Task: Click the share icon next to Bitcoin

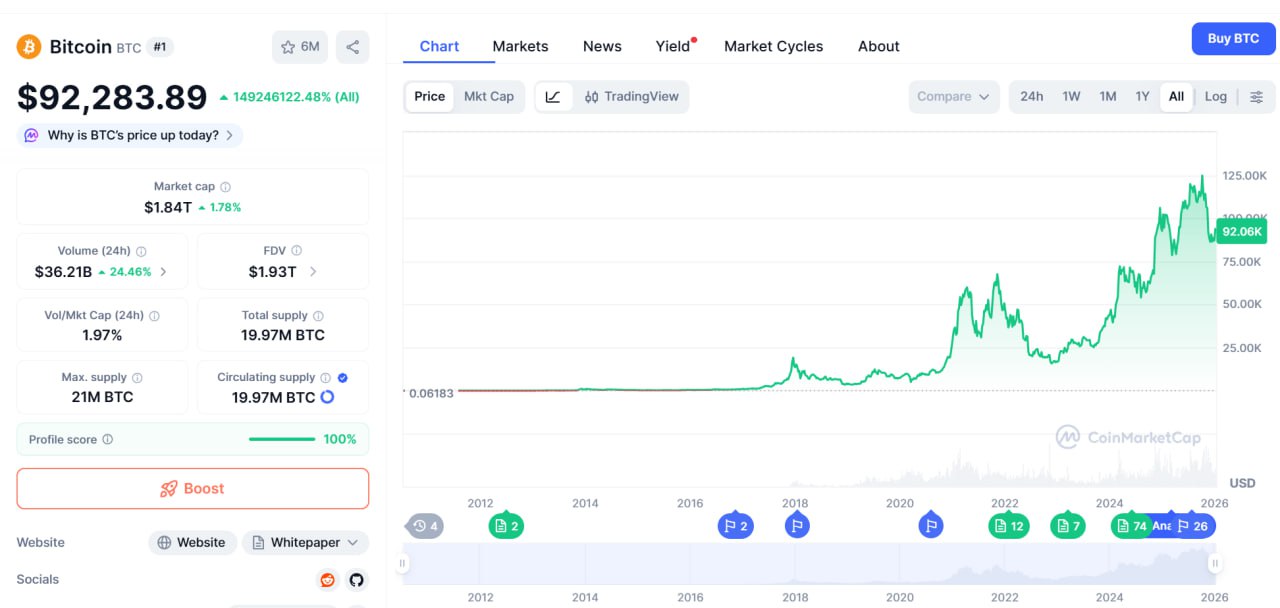Action: tap(352, 47)
